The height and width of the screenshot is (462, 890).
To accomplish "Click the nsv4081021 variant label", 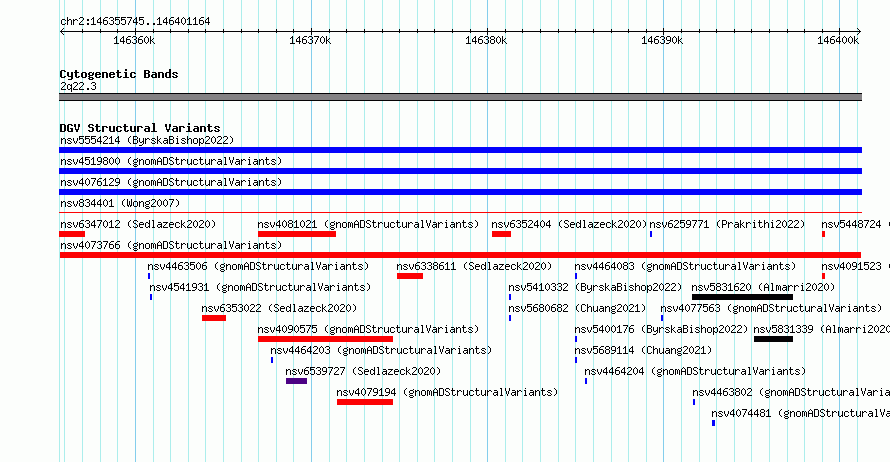I will 368,224.
